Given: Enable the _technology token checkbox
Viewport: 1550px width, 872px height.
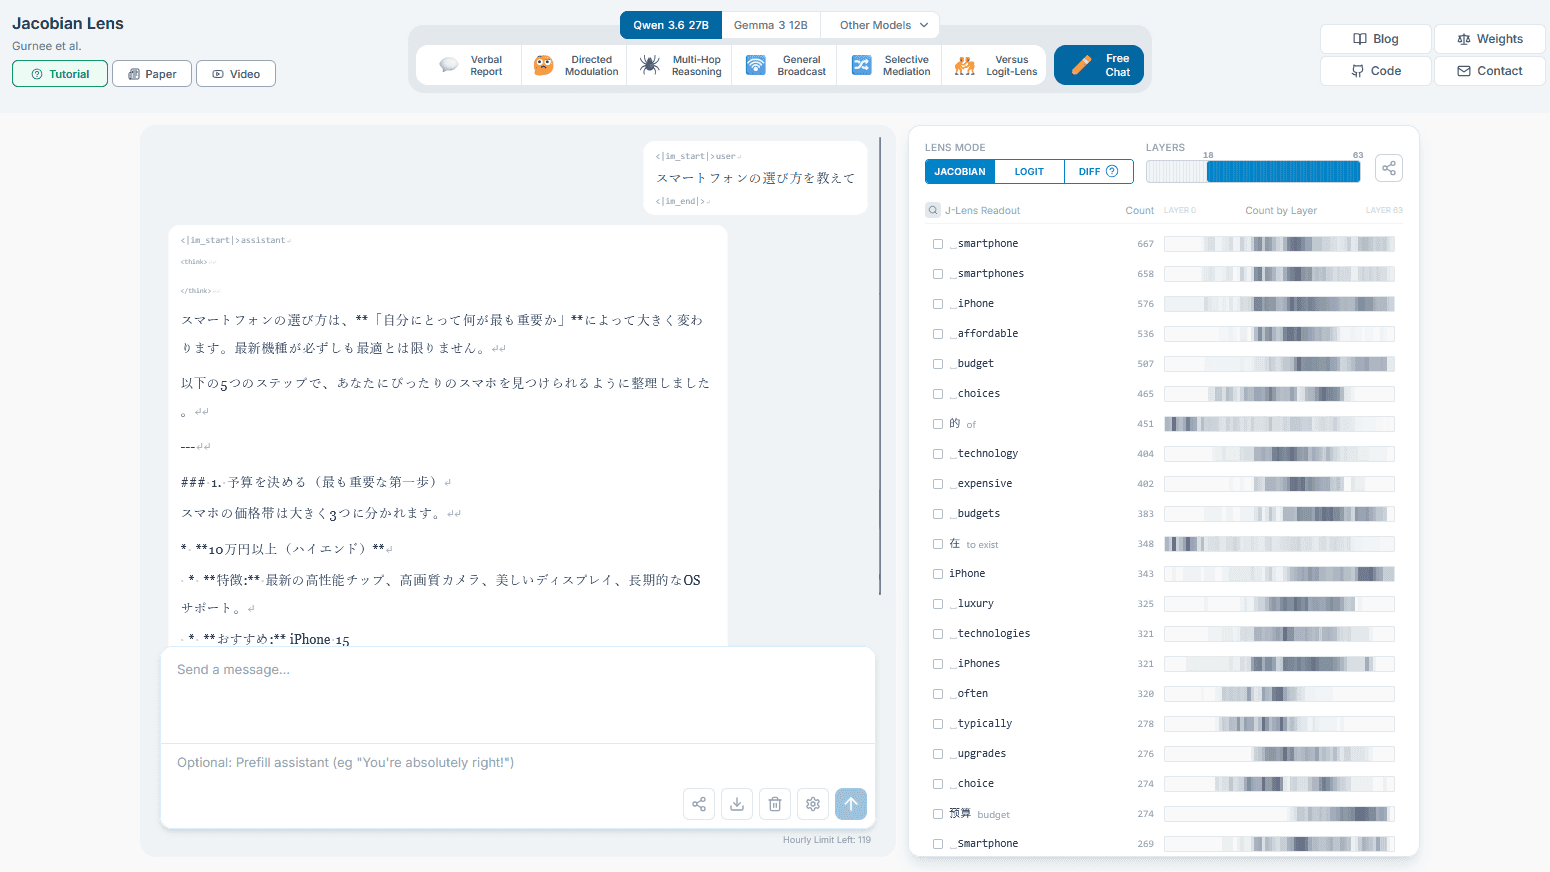Looking at the screenshot, I should (x=938, y=454).
